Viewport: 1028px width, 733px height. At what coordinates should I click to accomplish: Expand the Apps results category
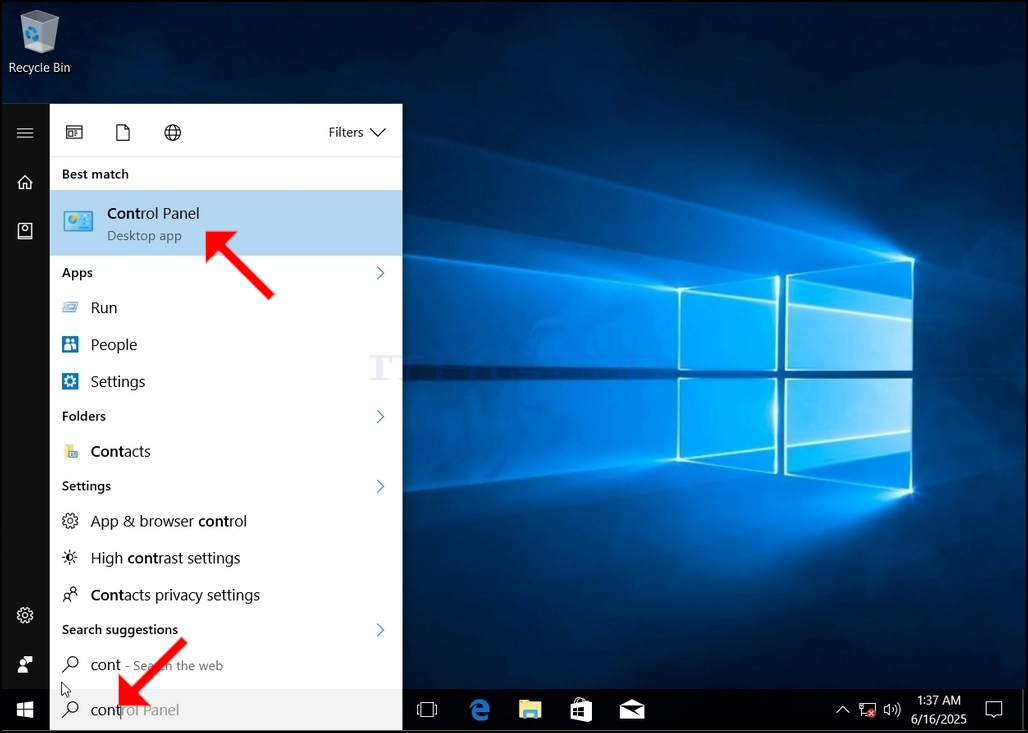(380, 273)
